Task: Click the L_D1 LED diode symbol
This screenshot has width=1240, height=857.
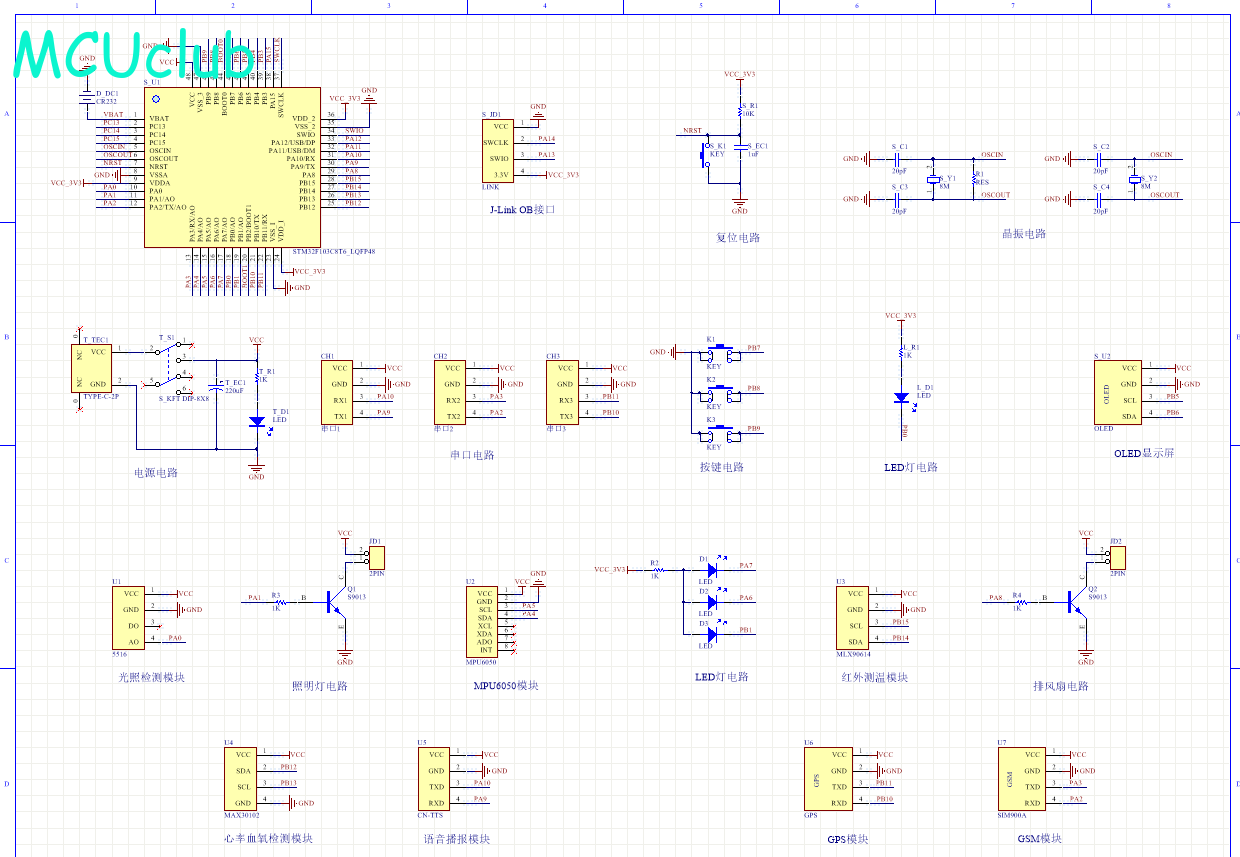Action: point(901,397)
